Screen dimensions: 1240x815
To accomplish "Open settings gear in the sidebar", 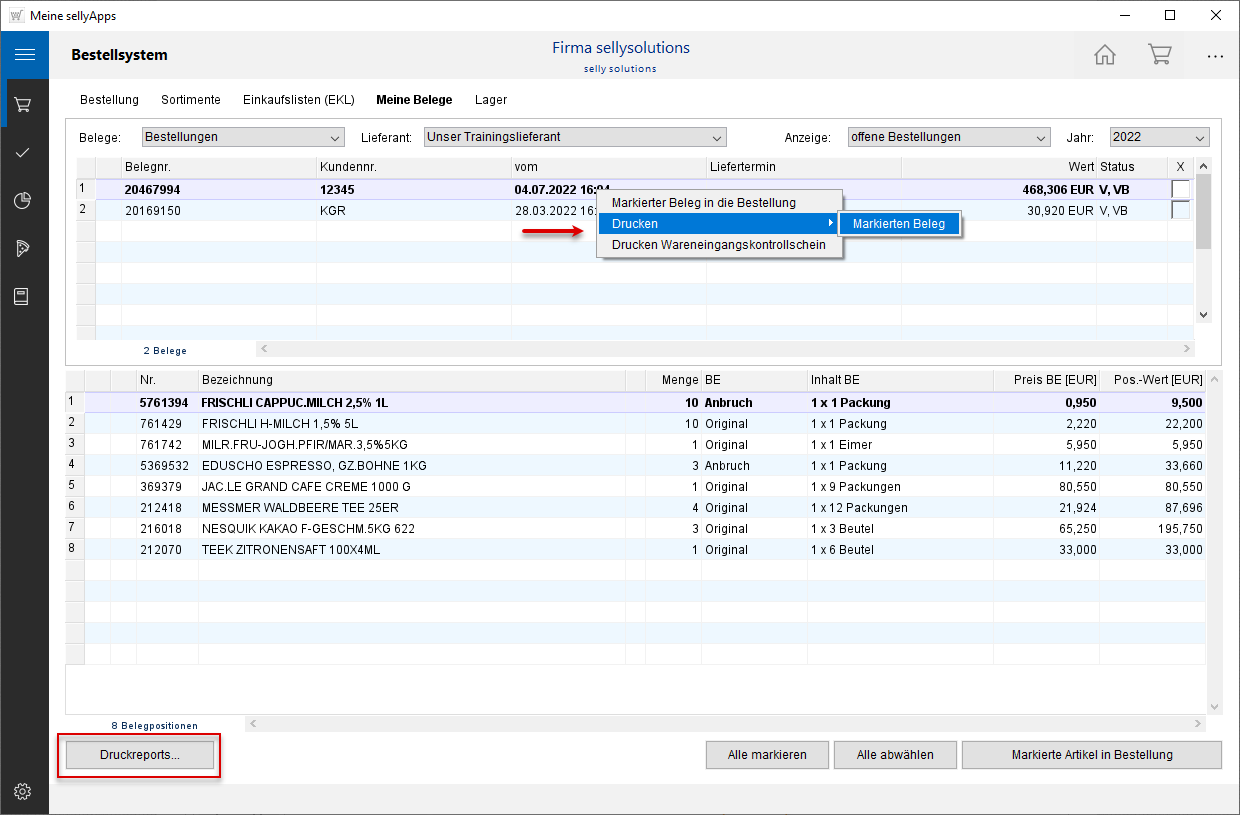I will pyautogui.click(x=24, y=791).
